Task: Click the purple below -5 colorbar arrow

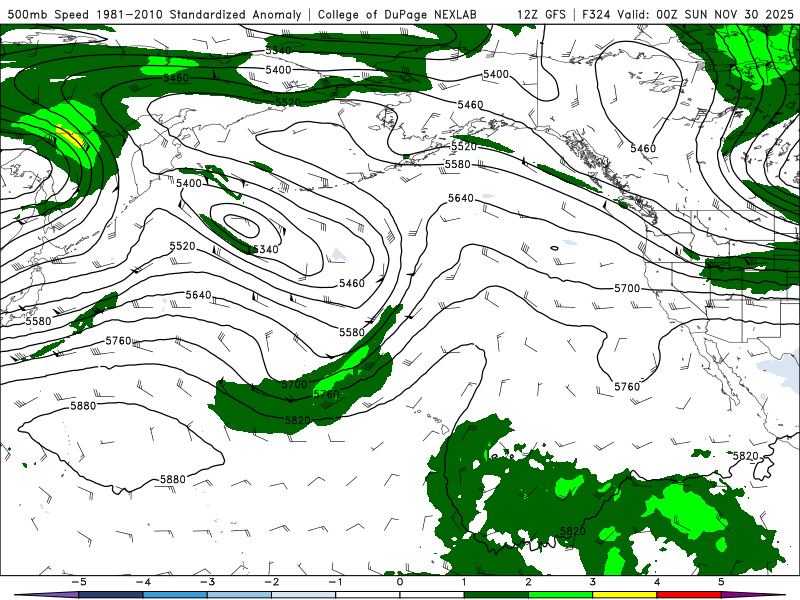Action: 46,595
